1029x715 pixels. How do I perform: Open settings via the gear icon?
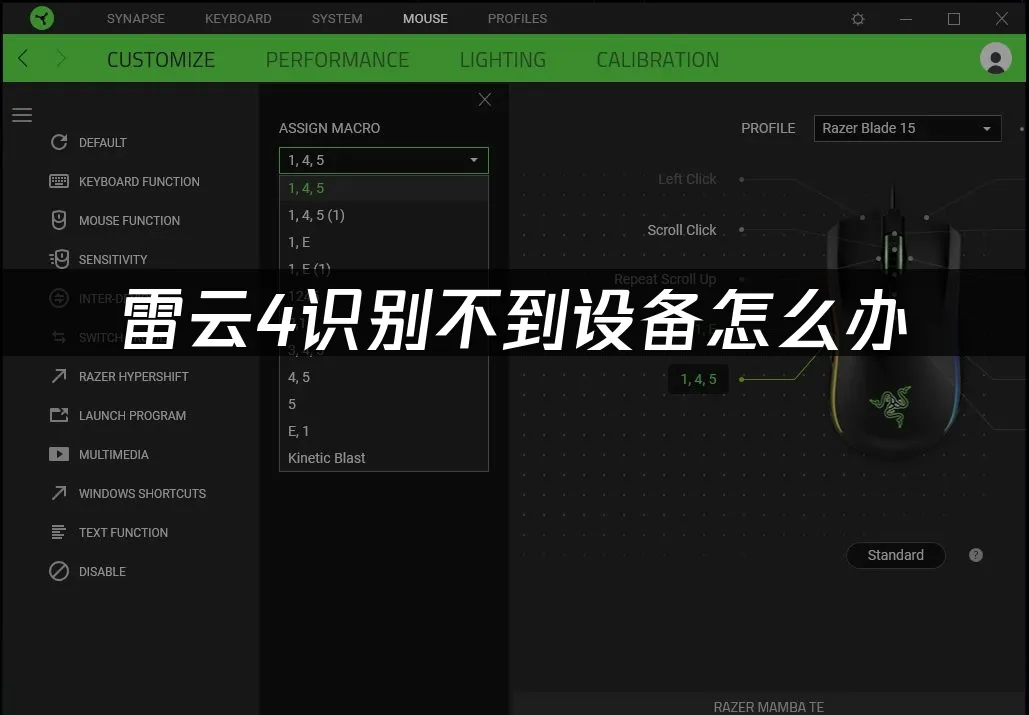[x=857, y=18]
